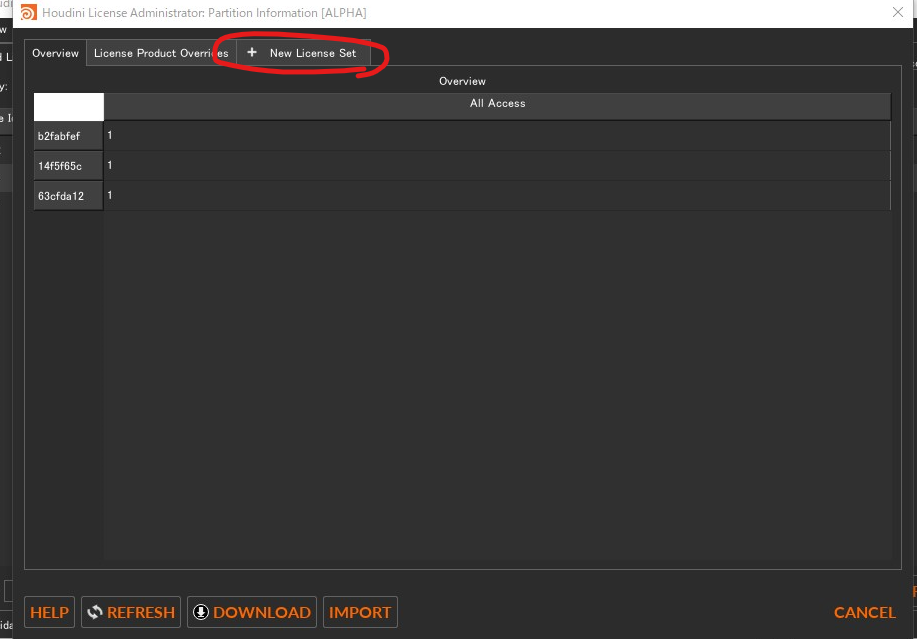Click the blank top-left table corner cell

pyautogui.click(x=69, y=107)
